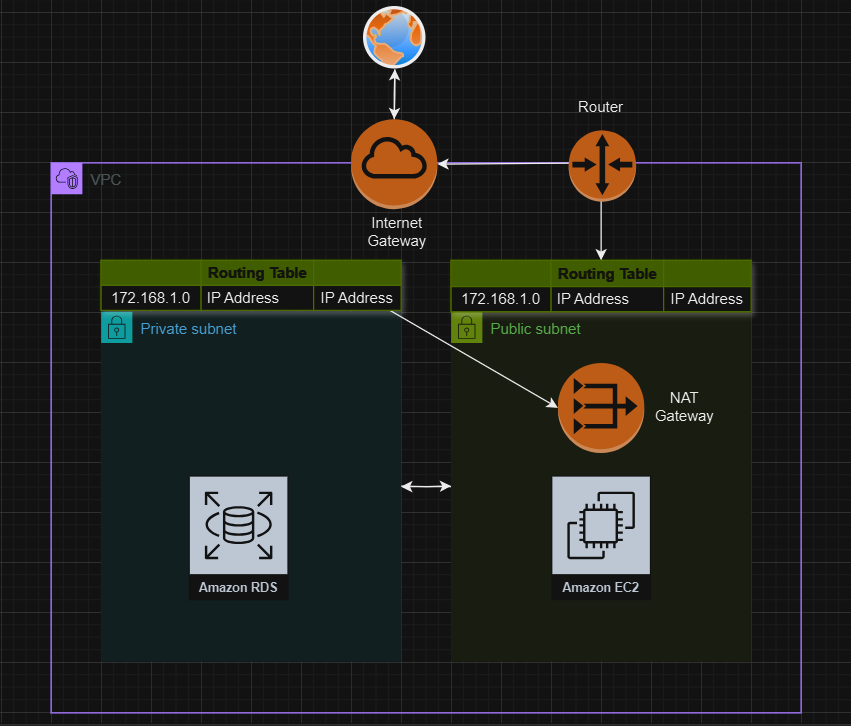Viewport: 851px width, 726px height.
Task: Select last IP Address cell in public table
Action: pos(706,298)
